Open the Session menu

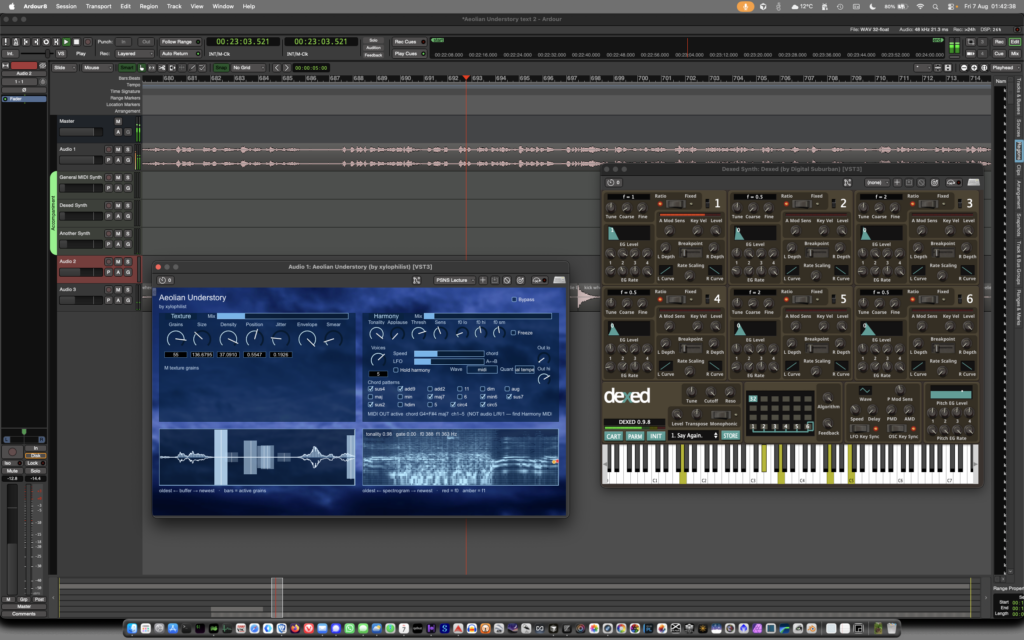click(x=66, y=7)
